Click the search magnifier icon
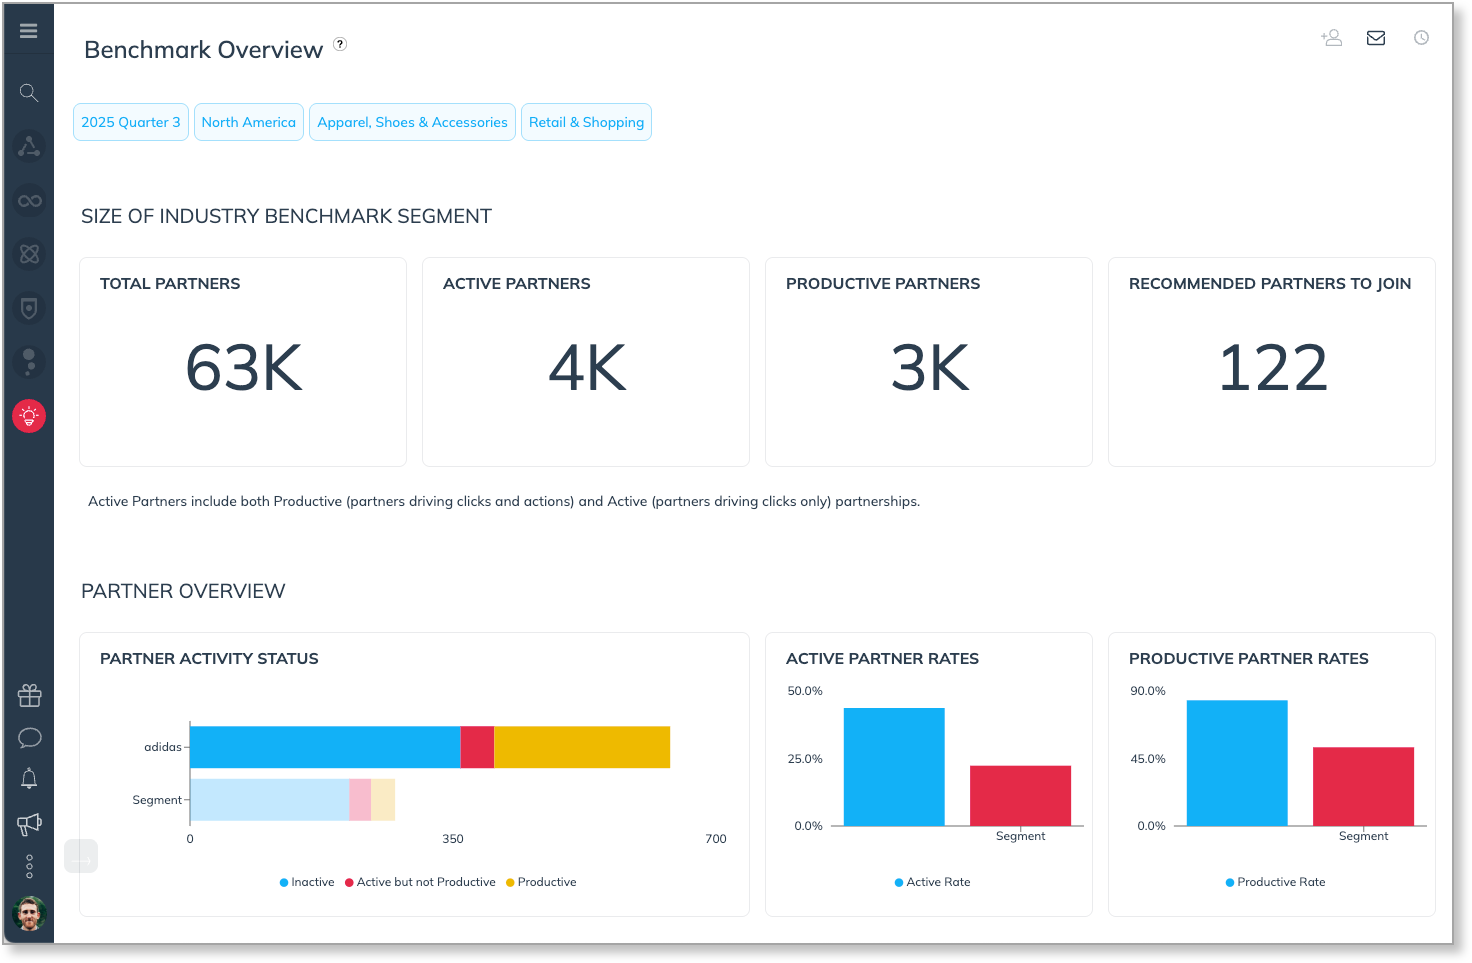The image size is (1472, 963). coord(29,93)
